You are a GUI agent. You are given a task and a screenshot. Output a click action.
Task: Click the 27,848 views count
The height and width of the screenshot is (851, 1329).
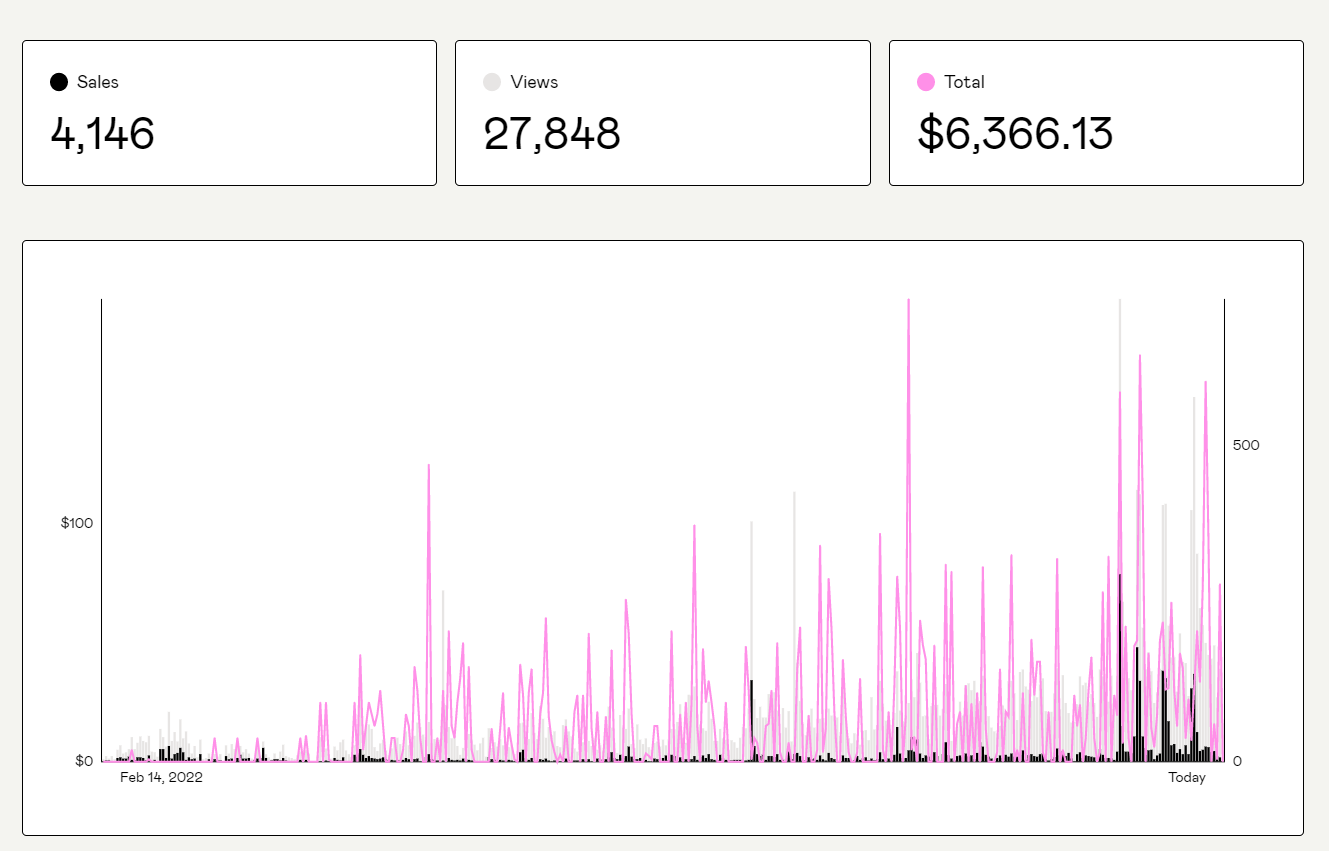coord(552,134)
